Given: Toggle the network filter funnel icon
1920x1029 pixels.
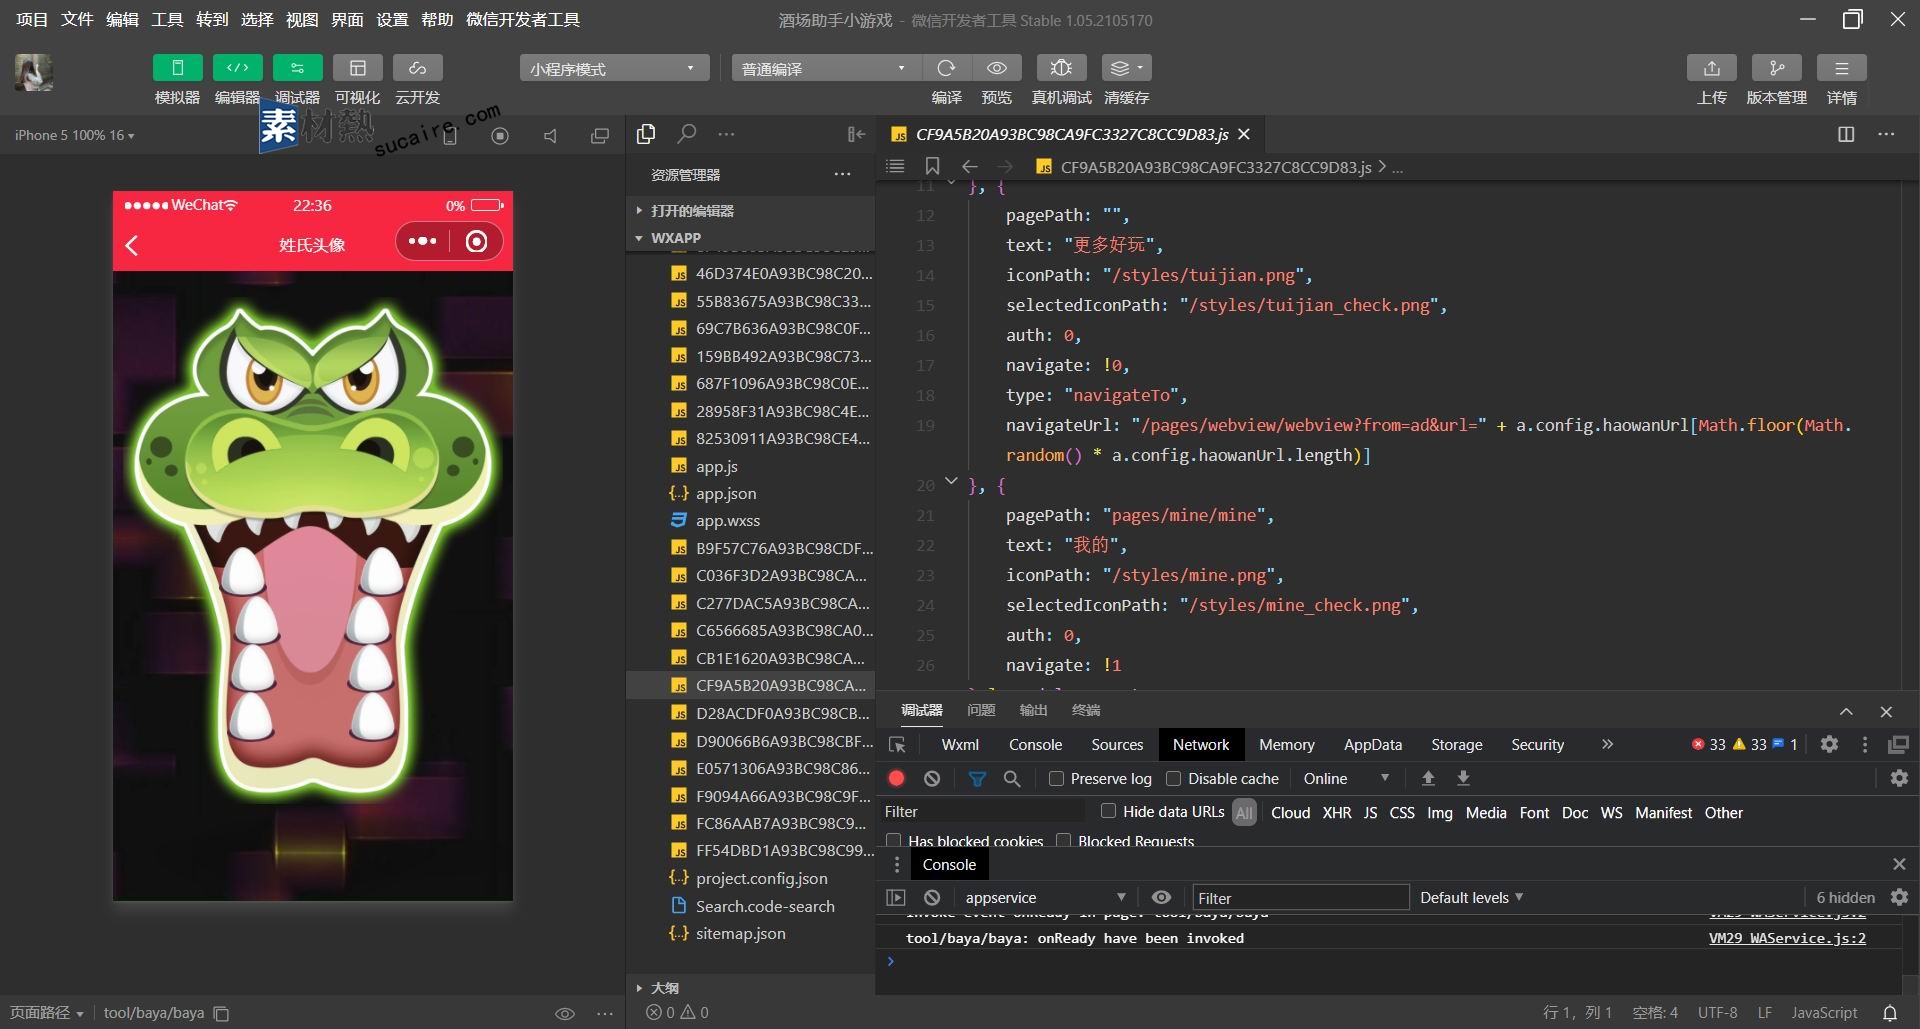Looking at the screenshot, I should 977,778.
